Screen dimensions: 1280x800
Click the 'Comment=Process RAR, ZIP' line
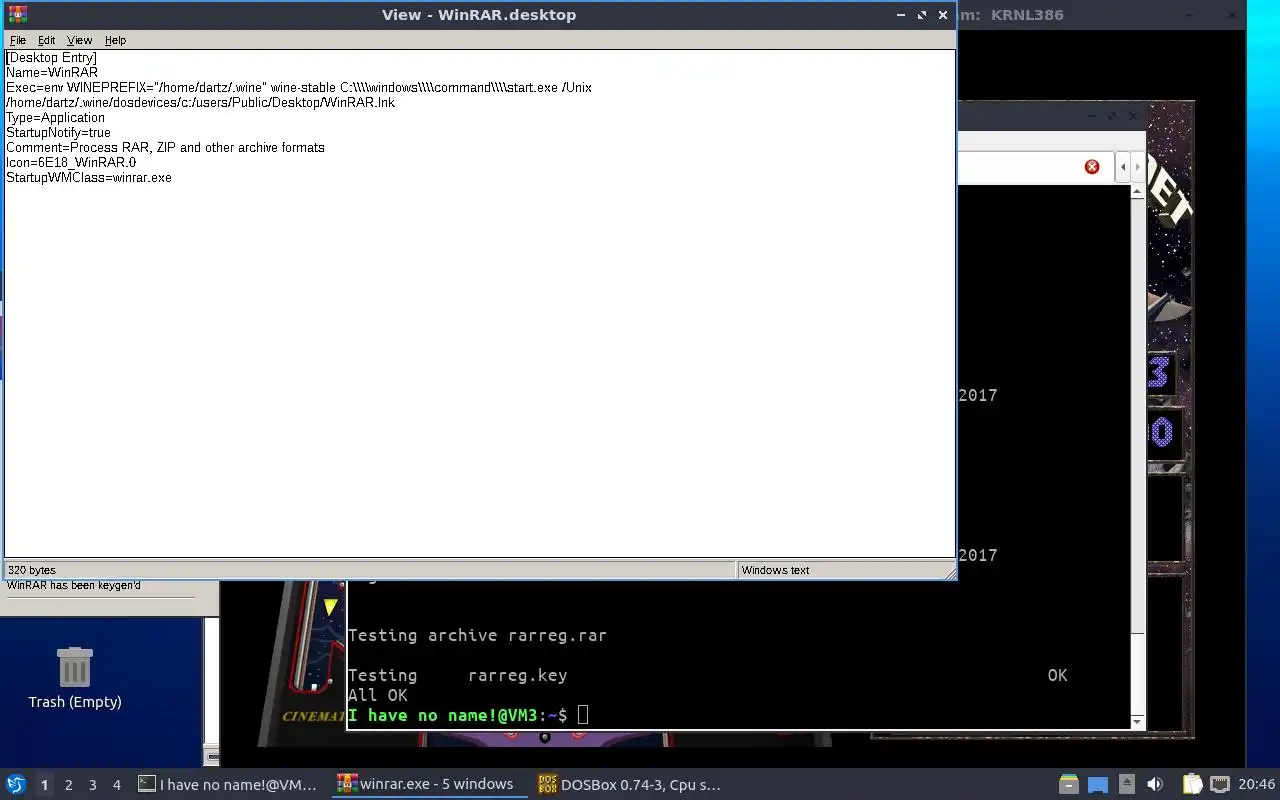(x=165, y=148)
